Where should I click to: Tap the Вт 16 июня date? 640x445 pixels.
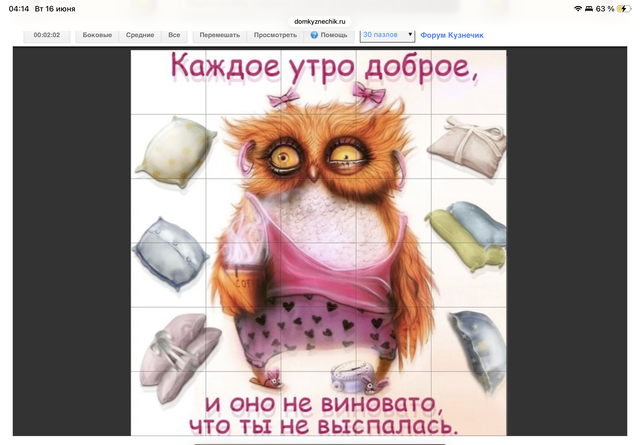click(x=55, y=9)
